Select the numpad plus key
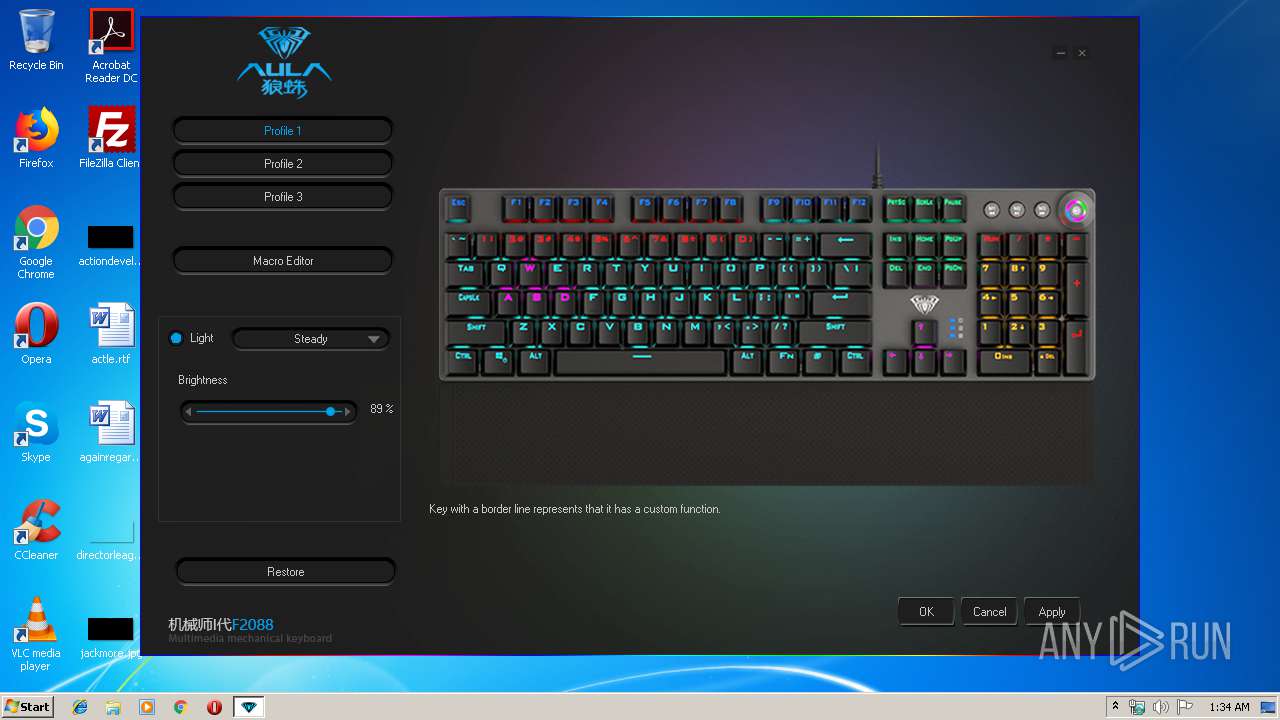The image size is (1280, 720). pyautogui.click(x=1076, y=287)
